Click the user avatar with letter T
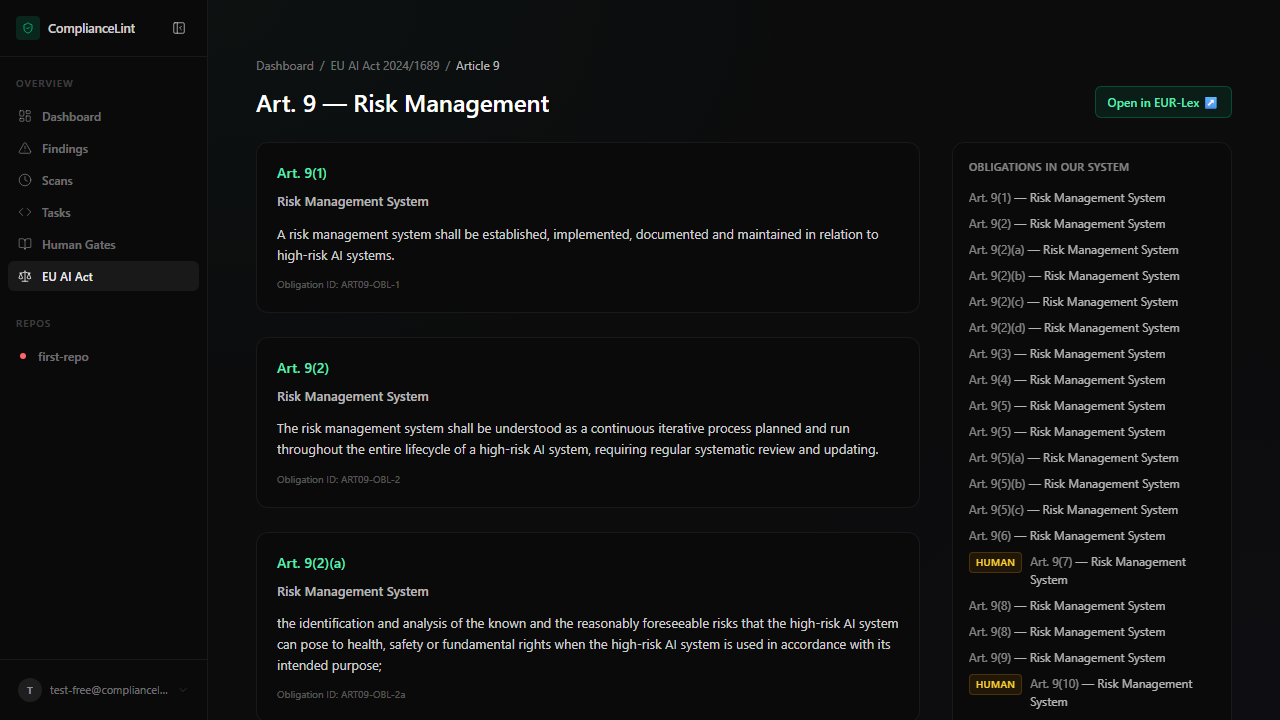Image resolution: width=1280 pixels, height=720 pixels. point(30,690)
